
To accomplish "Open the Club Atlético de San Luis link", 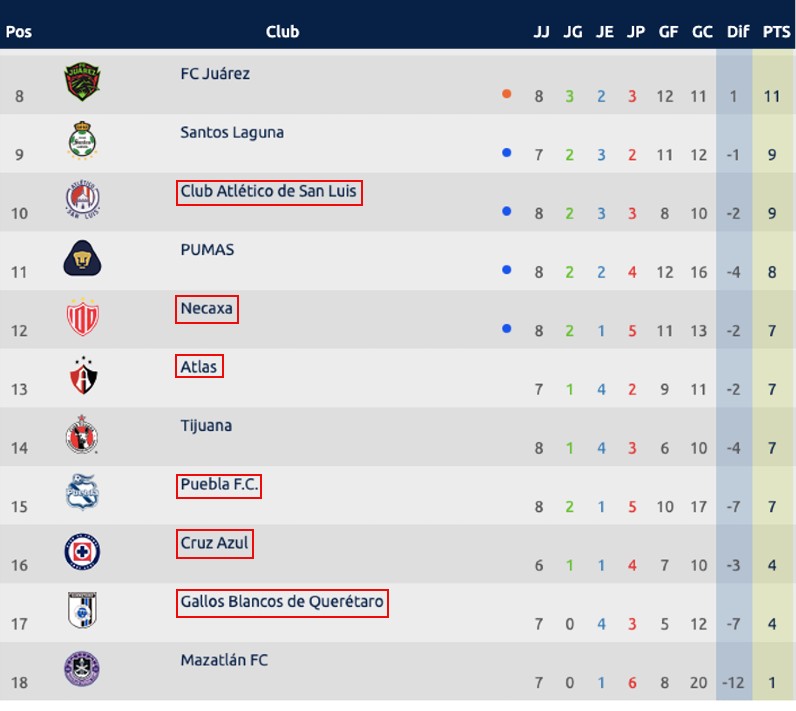I will [269, 192].
